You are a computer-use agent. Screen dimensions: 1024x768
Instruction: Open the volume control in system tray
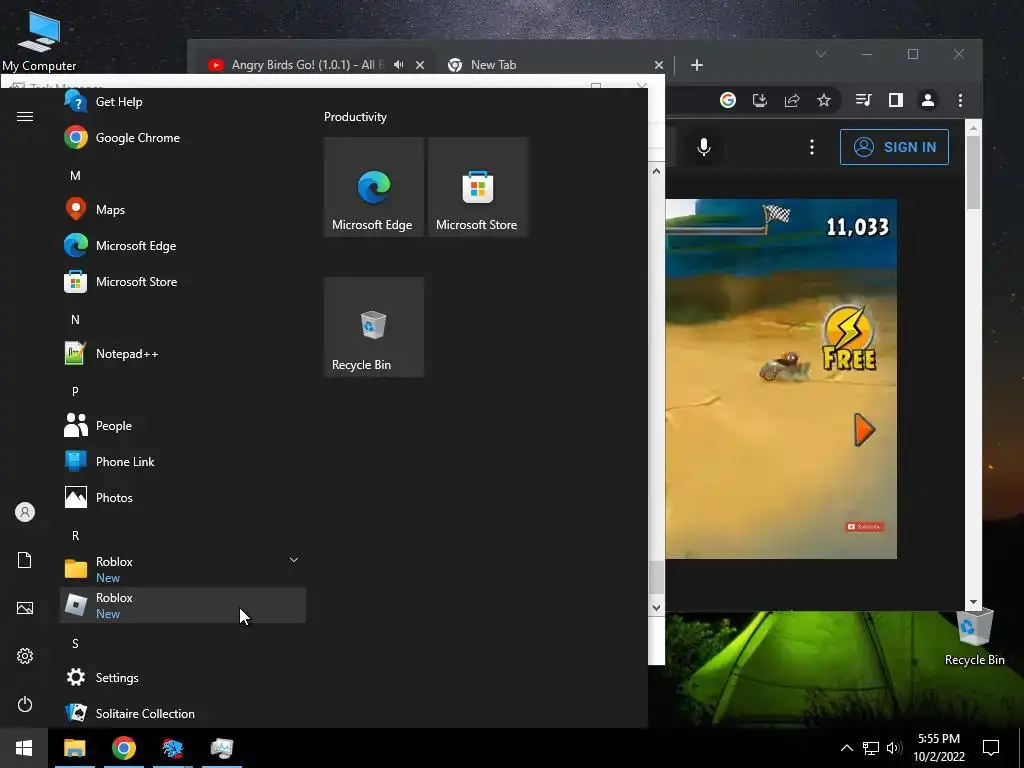click(894, 748)
